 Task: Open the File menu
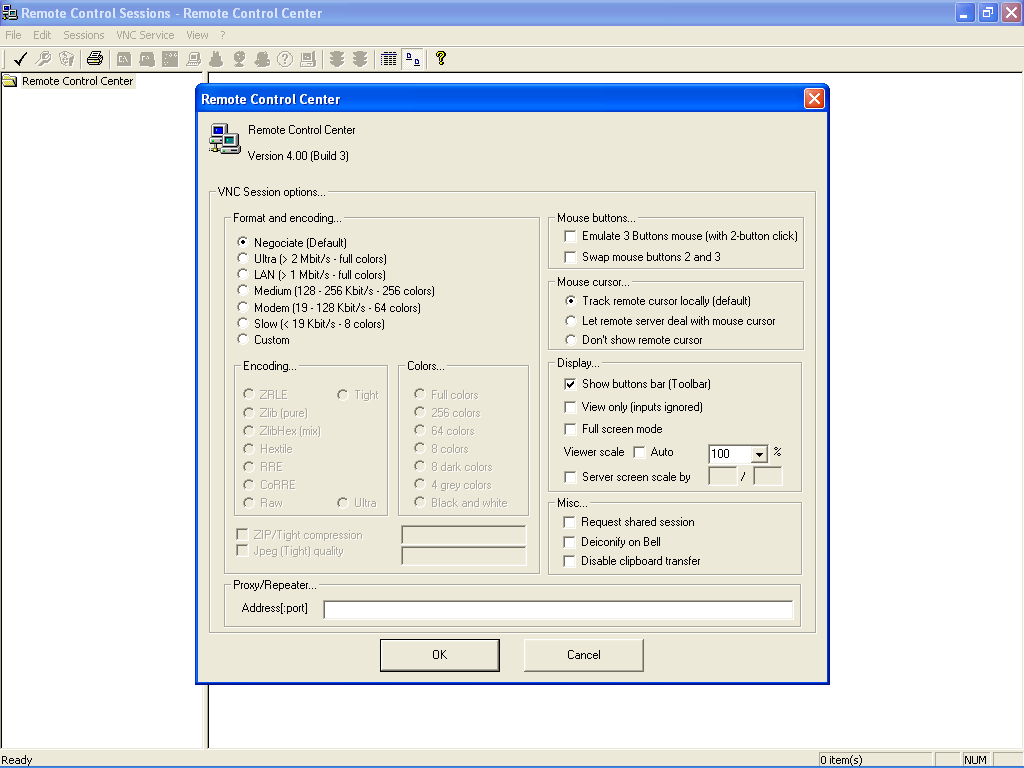13,35
